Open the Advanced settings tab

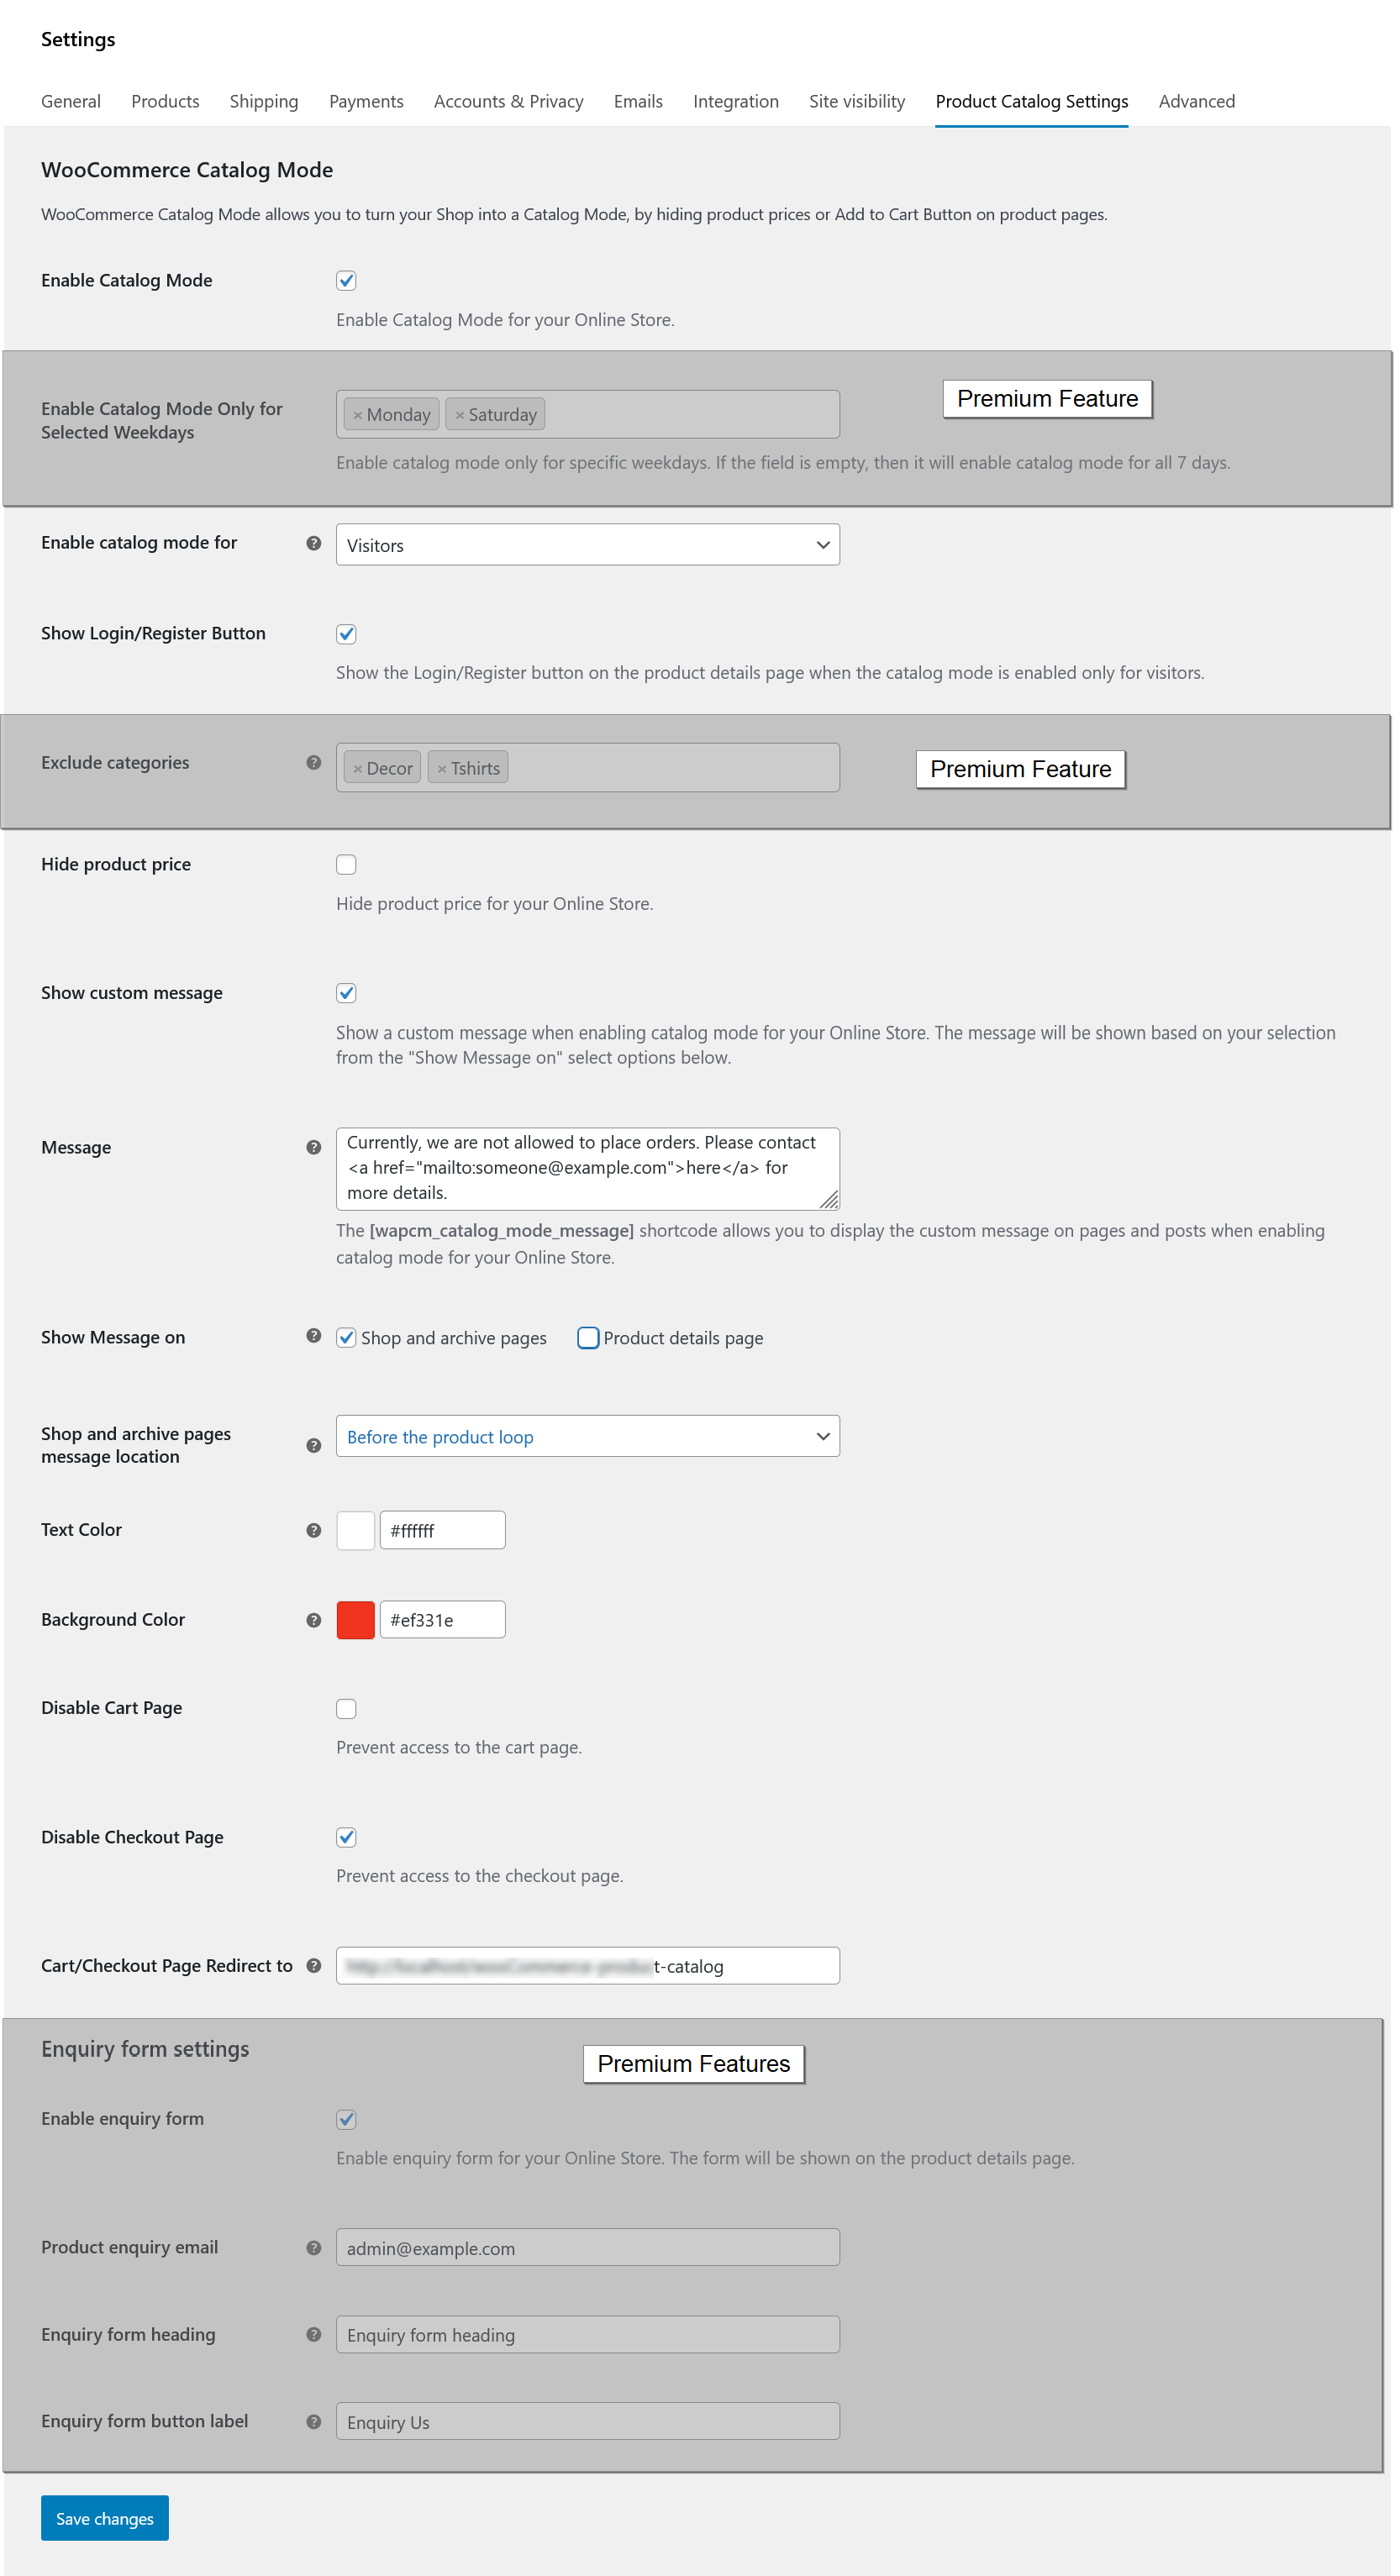(1196, 102)
